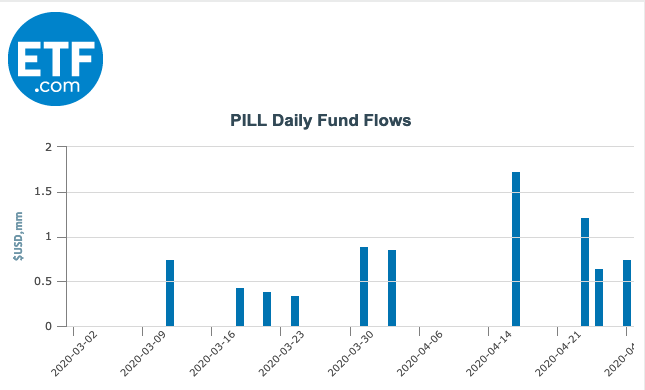The height and width of the screenshot is (390, 645).
Task: Click the partially cut-off bar at right edge
Action: pyautogui.click(x=627, y=293)
